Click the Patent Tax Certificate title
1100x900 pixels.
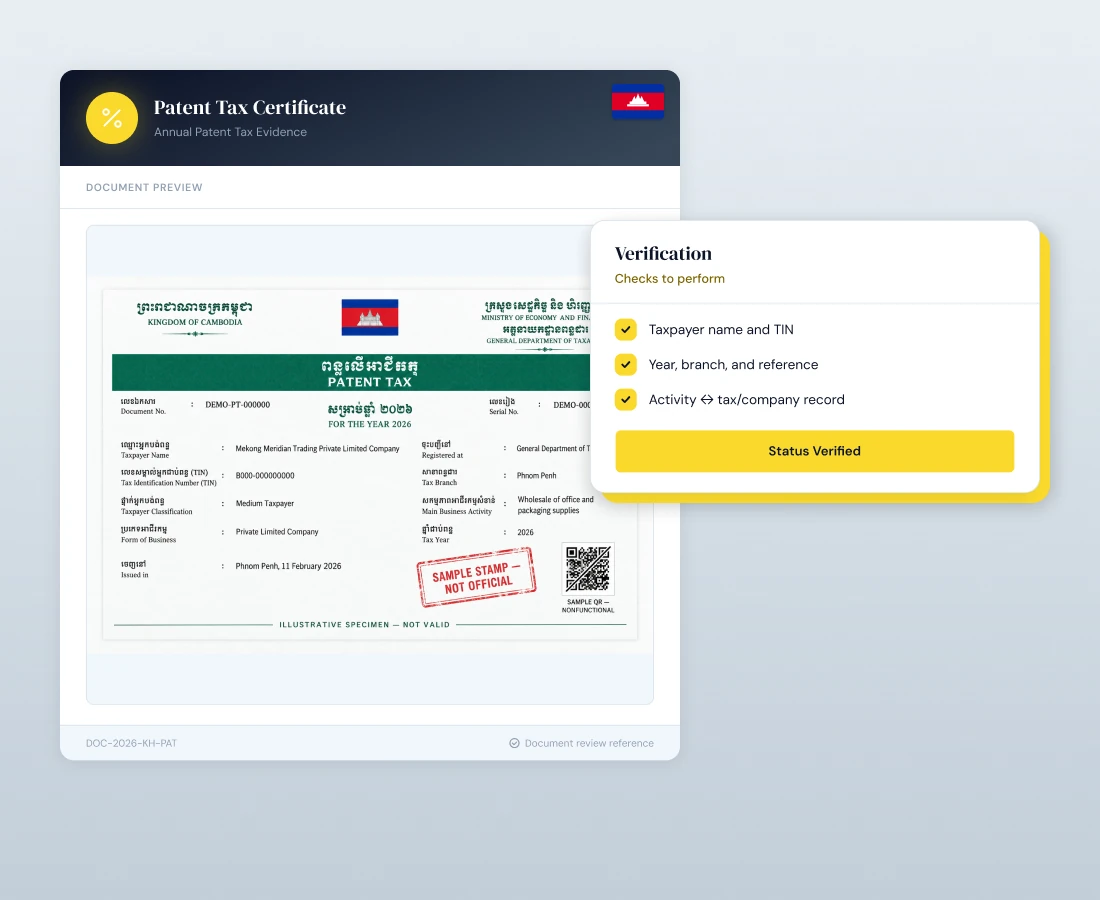click(250, 107)
